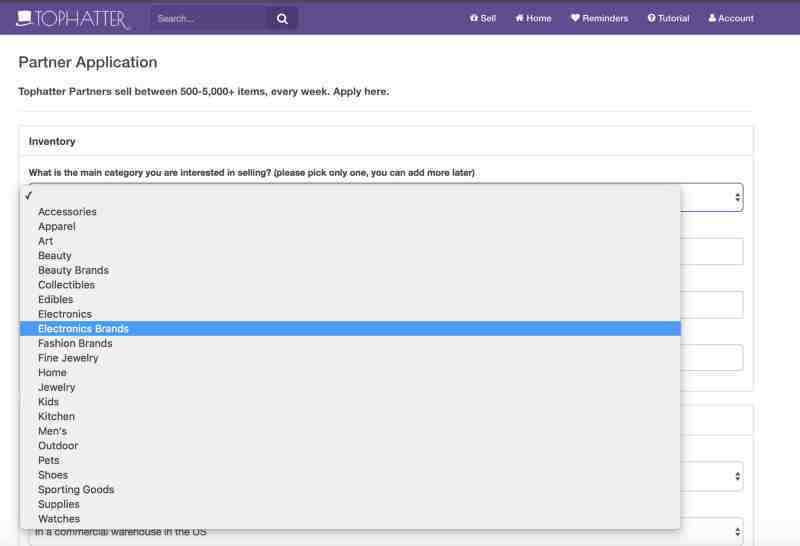Screen dimensions: 800x546
Task: Select Art category option
Action: point(350,241)
